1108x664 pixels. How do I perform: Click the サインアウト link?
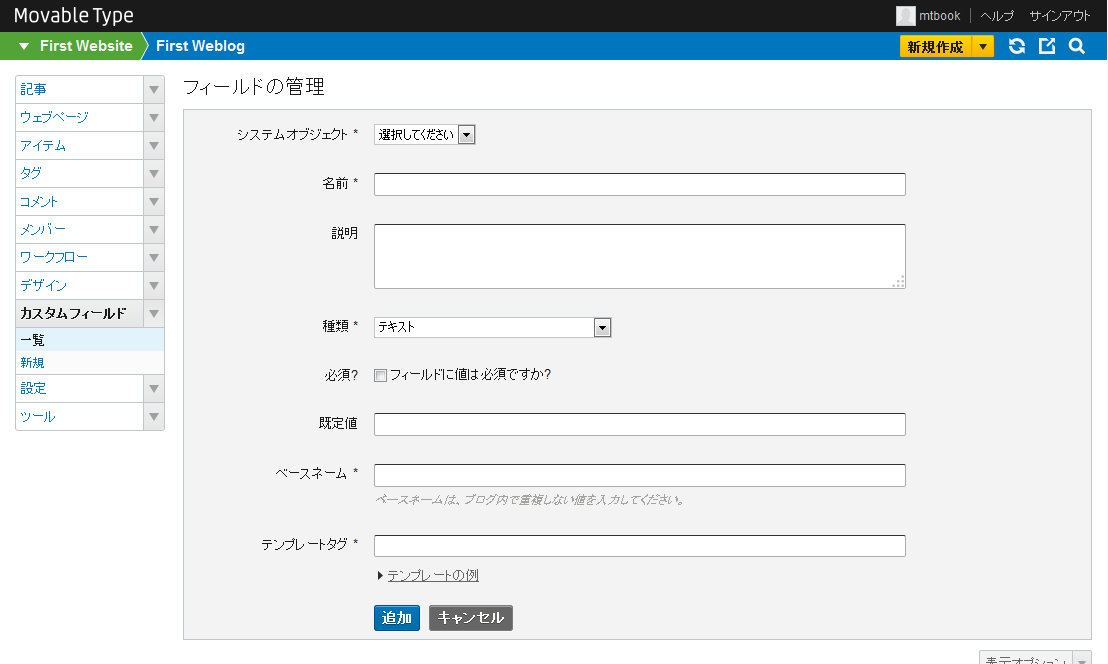coord(1060,16)
